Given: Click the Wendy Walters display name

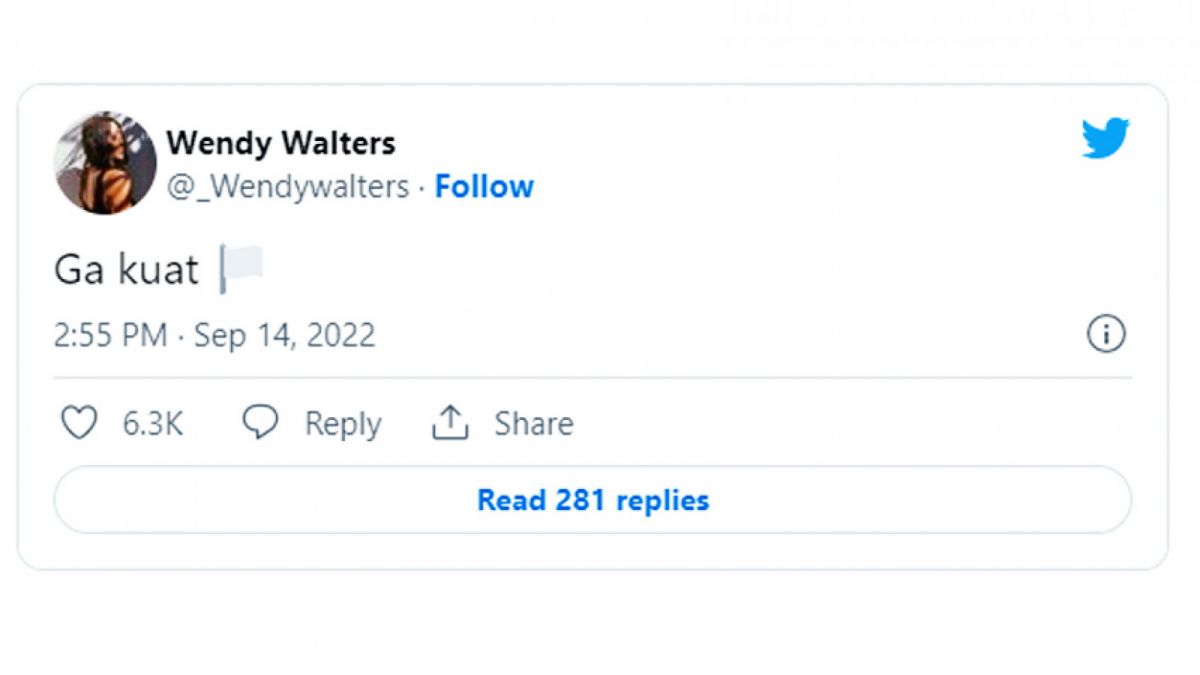Looking at the screenshot, I should 281,143.
